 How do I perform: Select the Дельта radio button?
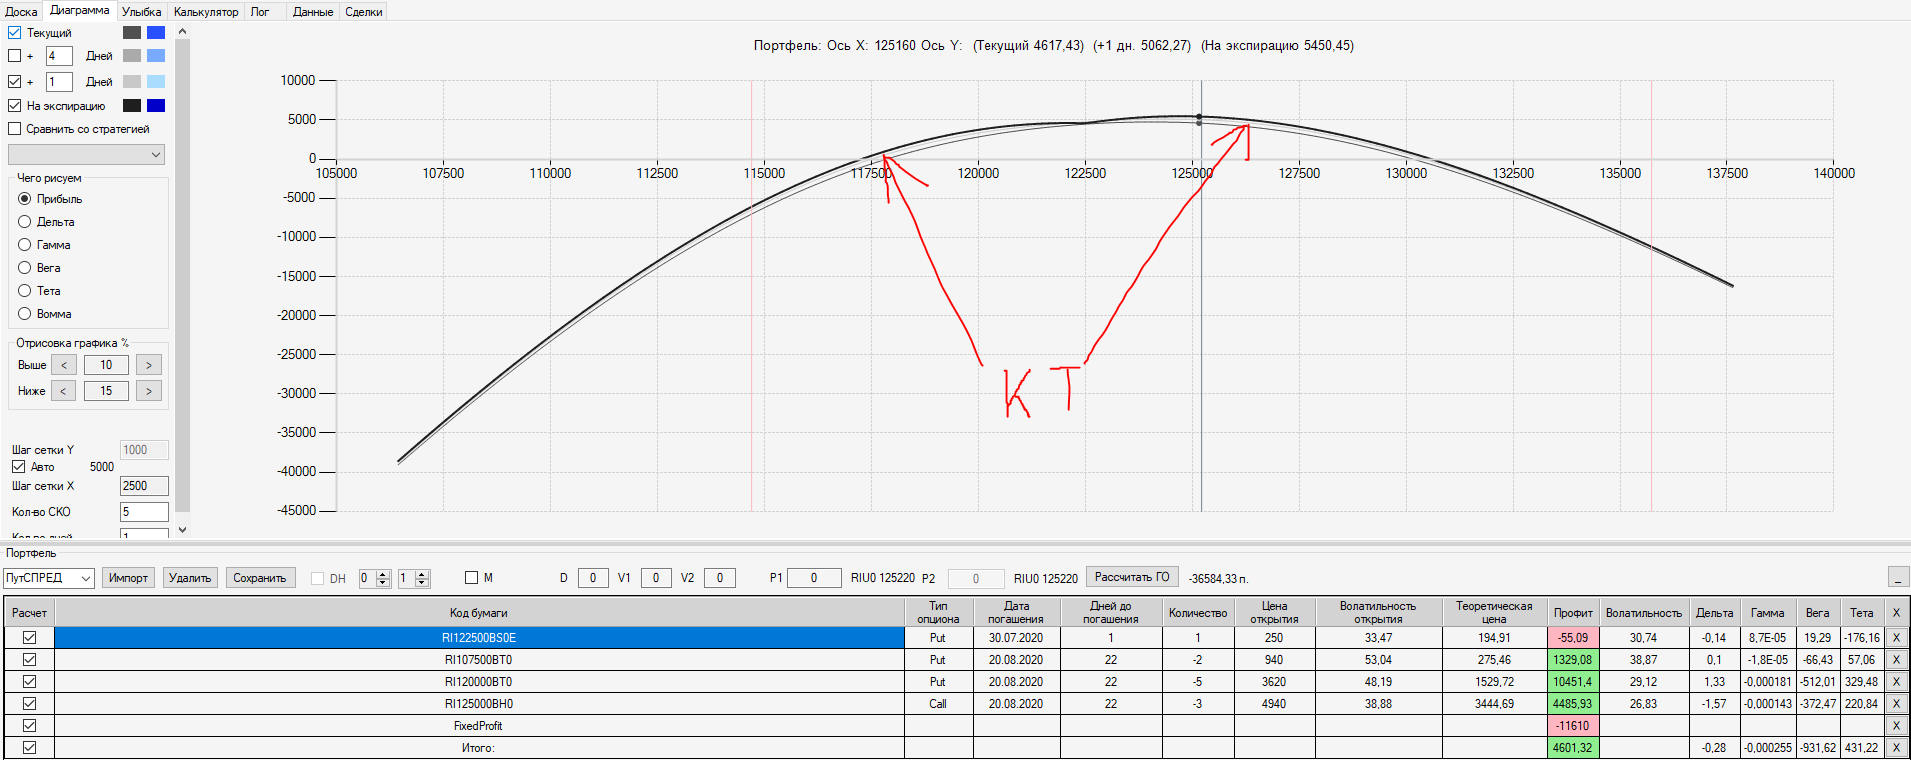(x=25, y=222)
